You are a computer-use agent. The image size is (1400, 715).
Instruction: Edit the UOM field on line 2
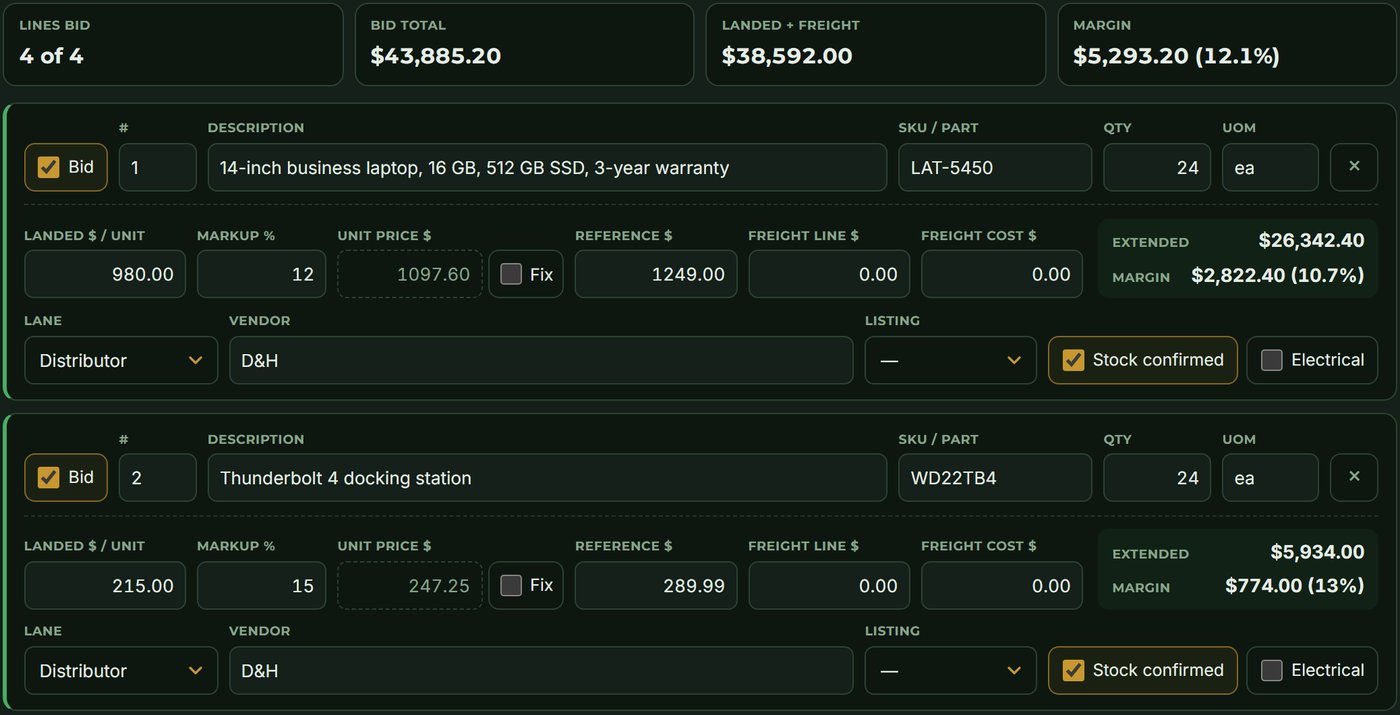pos(1270,477)
